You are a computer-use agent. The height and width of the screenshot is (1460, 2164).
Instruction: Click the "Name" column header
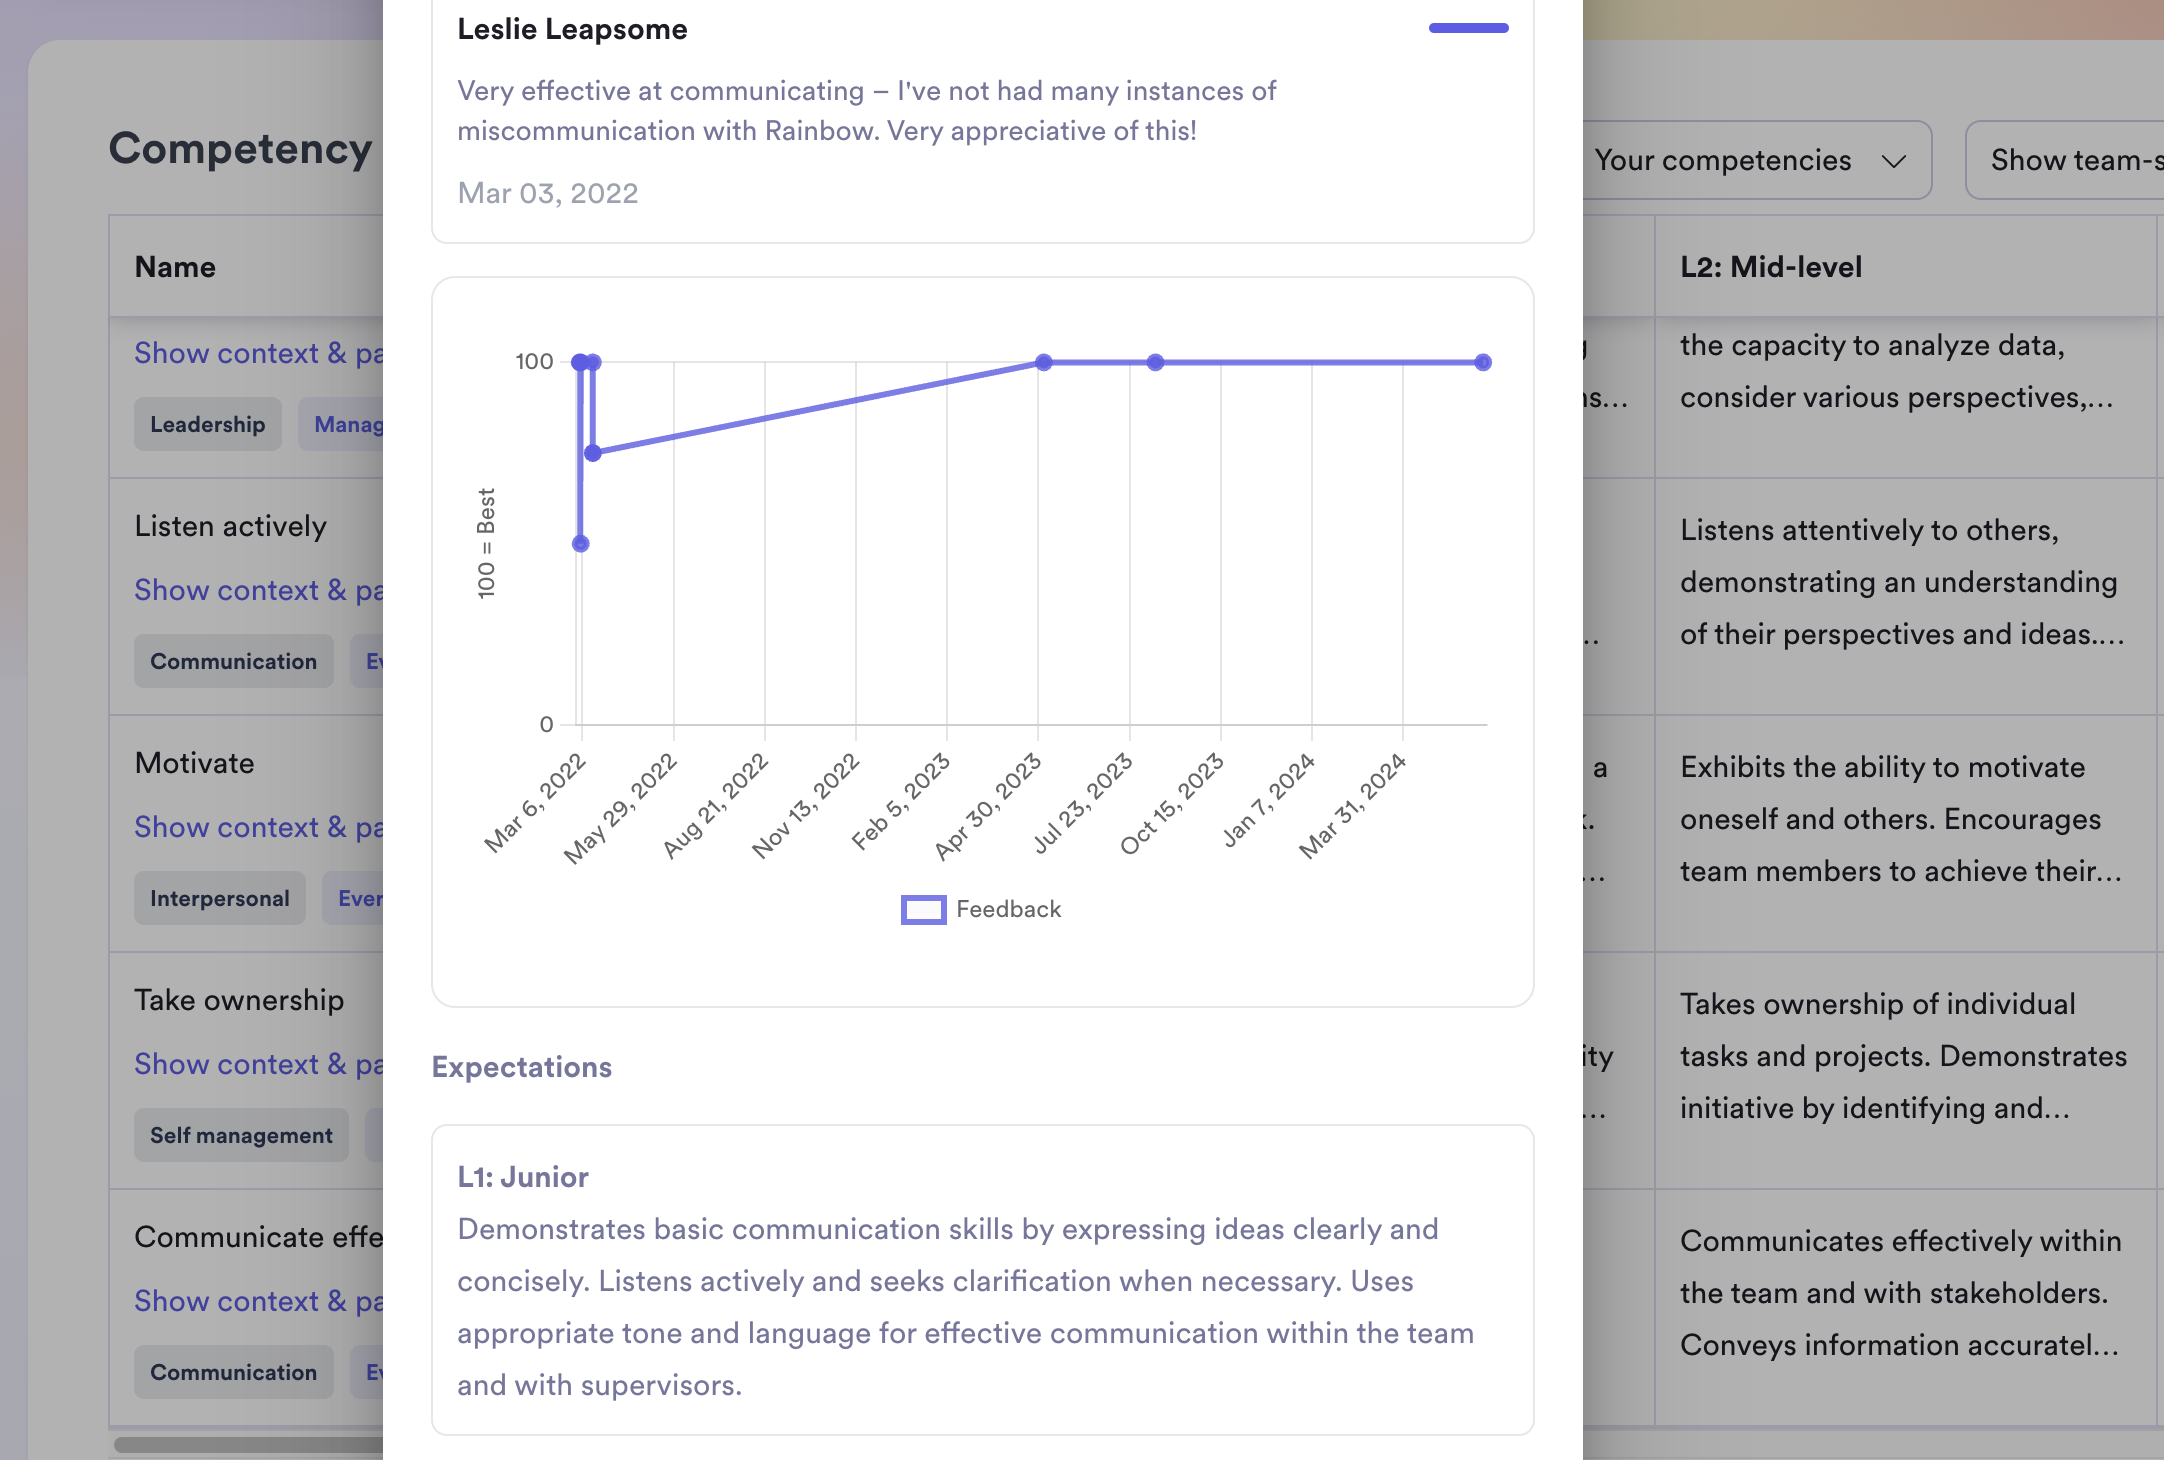coord(175,267)
